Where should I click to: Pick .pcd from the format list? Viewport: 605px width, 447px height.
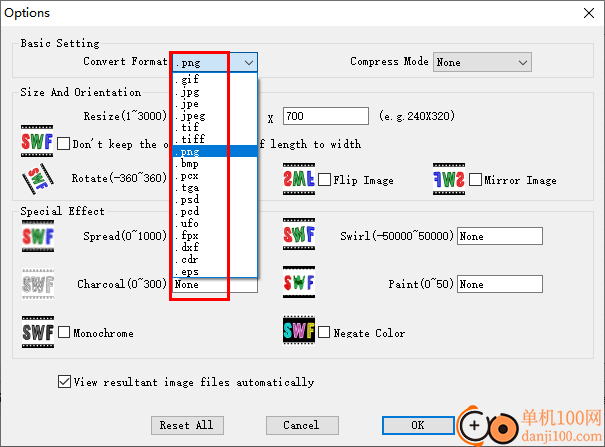coord(215,211)
